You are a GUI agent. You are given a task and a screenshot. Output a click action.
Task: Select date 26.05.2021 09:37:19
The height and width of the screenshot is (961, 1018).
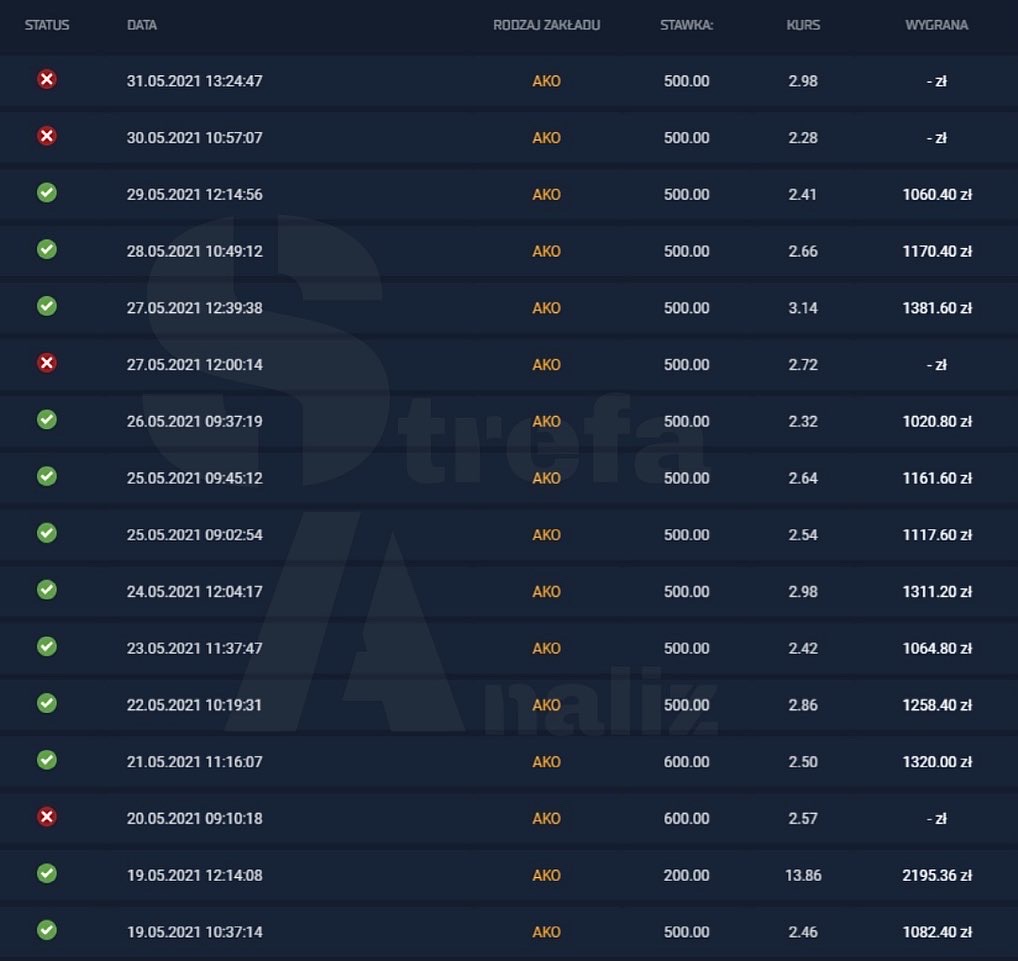[x=195, y=421]
